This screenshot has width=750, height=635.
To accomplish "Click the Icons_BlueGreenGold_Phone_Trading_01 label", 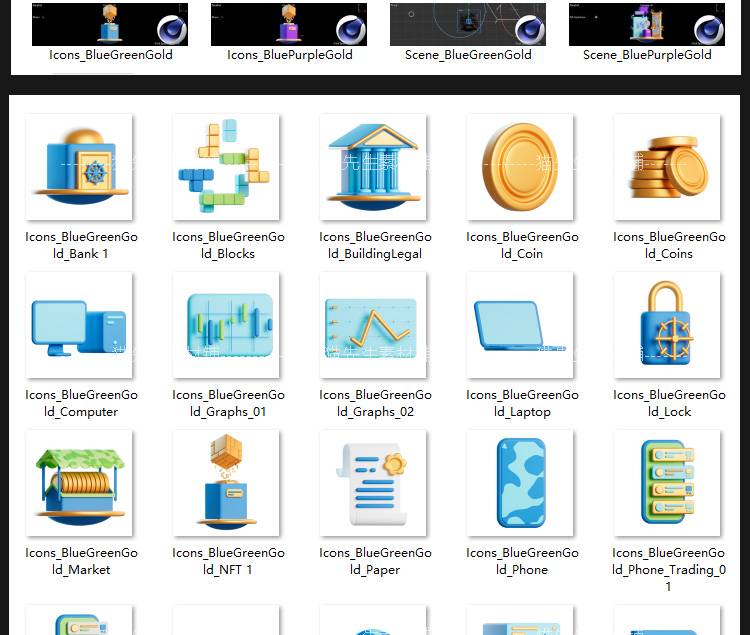I will [x=669, y=569].
